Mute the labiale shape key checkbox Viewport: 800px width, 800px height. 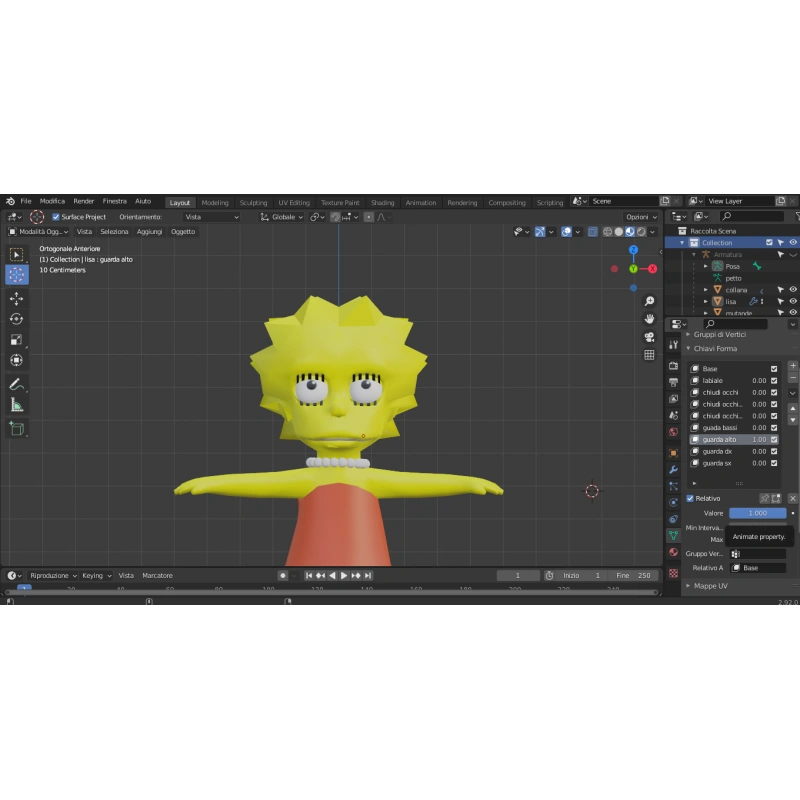tap(774, 381)
